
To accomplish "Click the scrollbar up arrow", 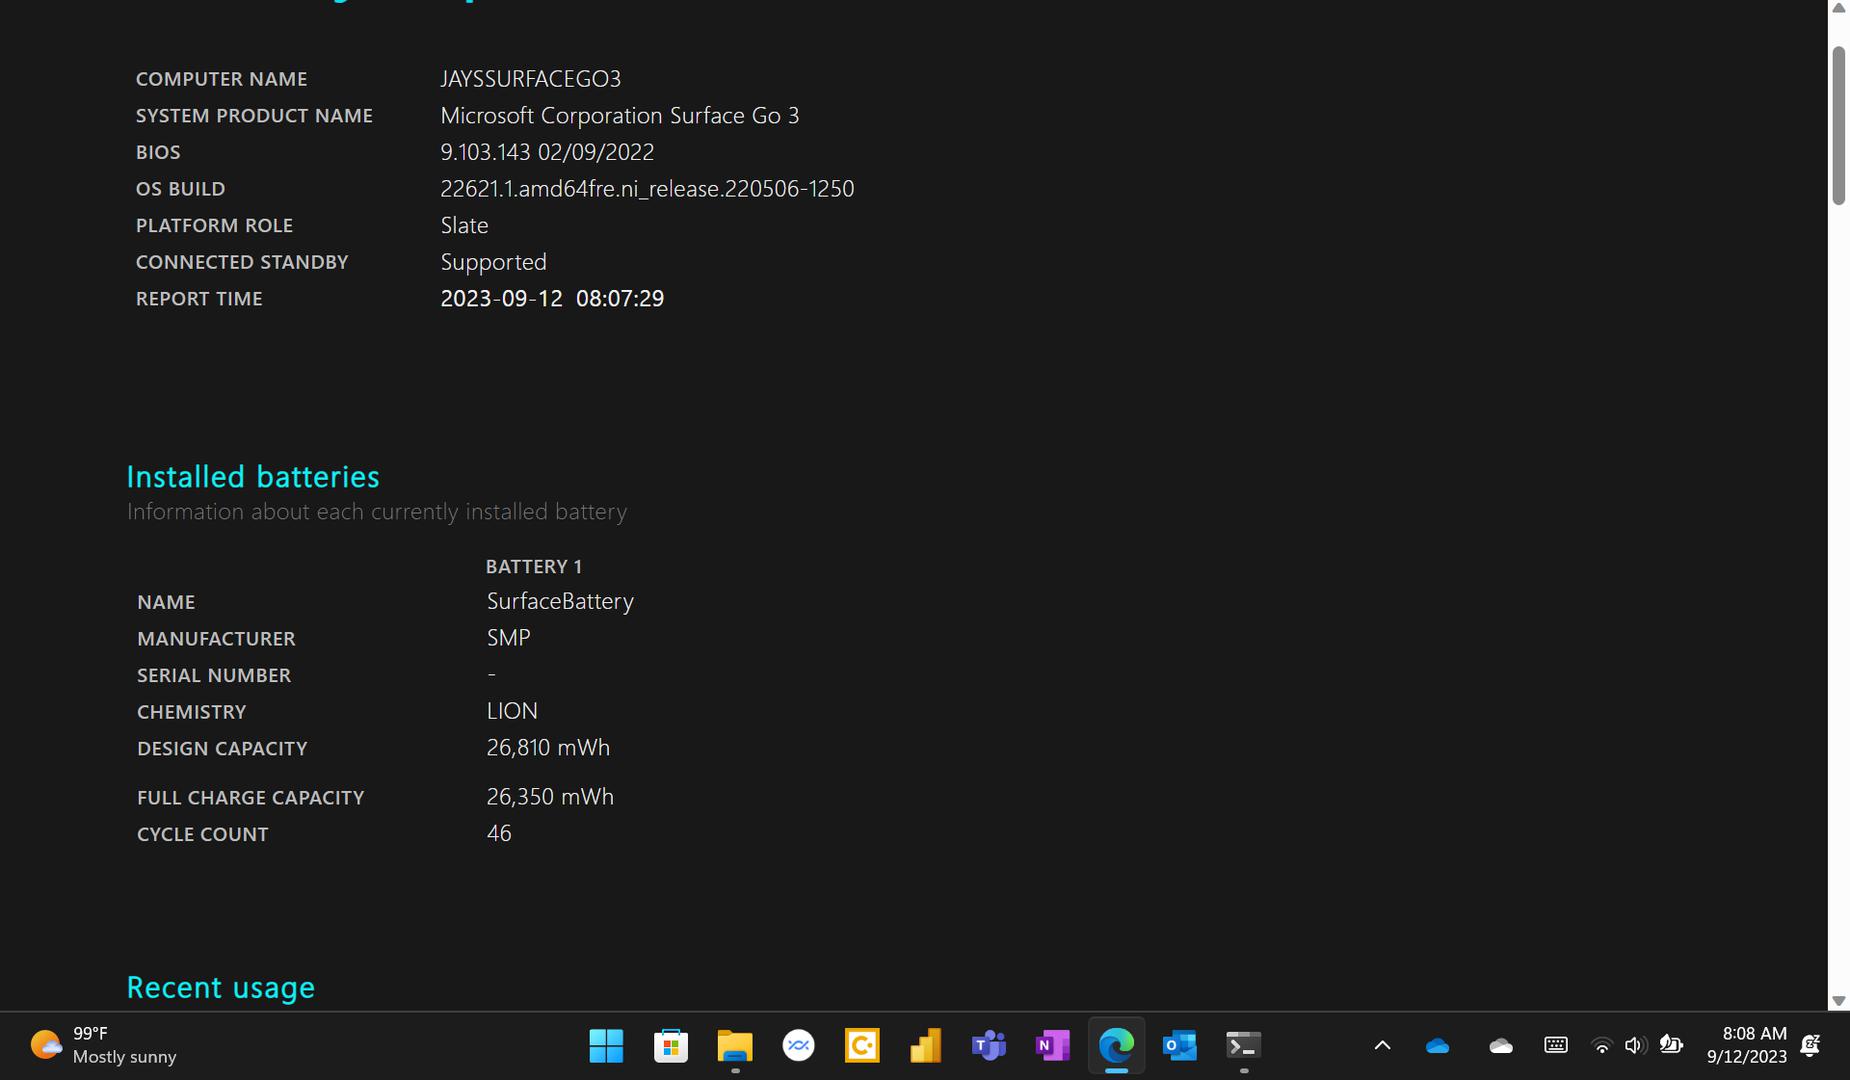I will pos(1838,8).
